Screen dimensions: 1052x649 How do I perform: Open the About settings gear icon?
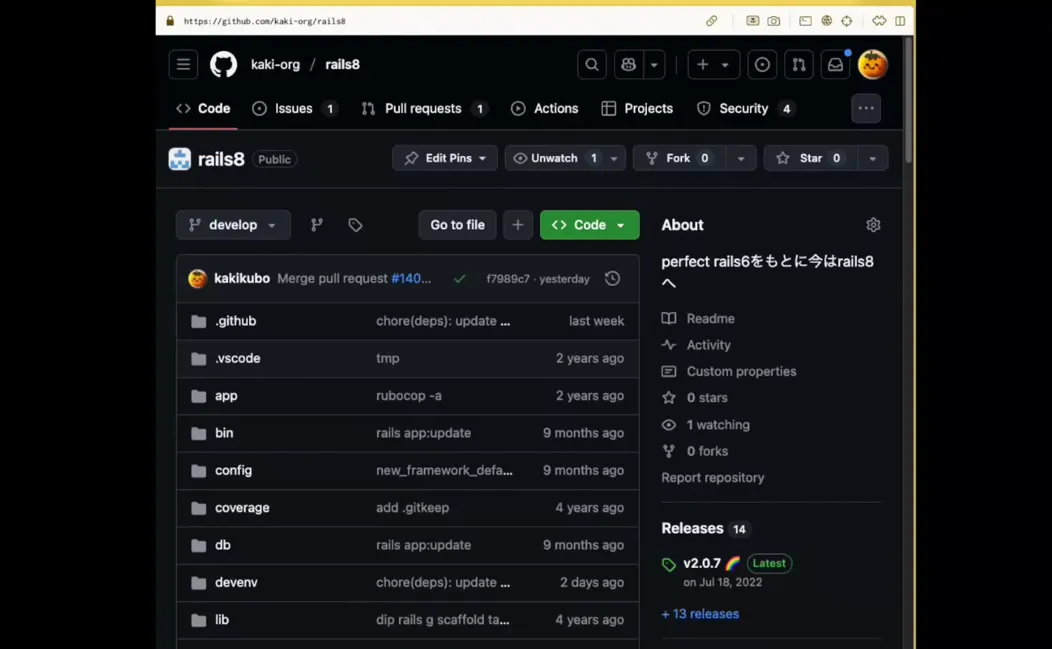click(873, 225)
